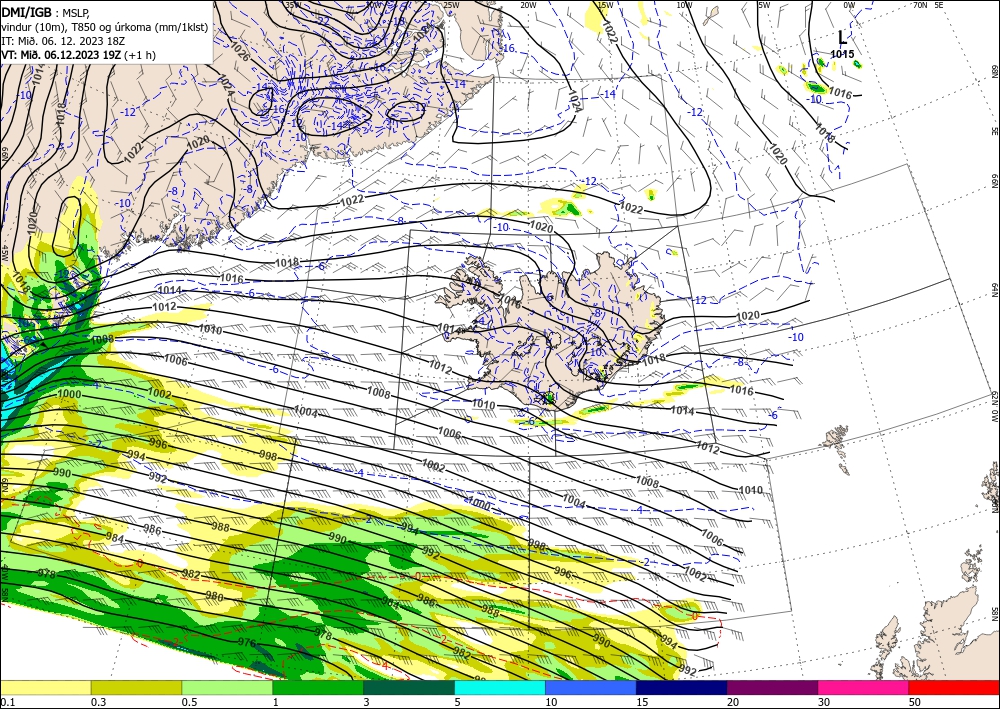1000x709 pixels.
Task: Click the "20W" longitude label
Action: (x=528, y=5)
